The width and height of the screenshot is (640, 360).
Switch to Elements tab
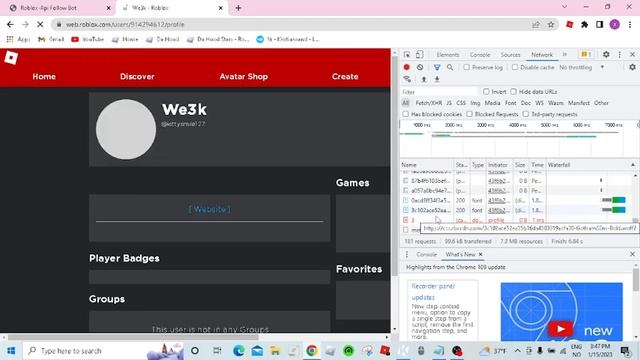[448, 55]
